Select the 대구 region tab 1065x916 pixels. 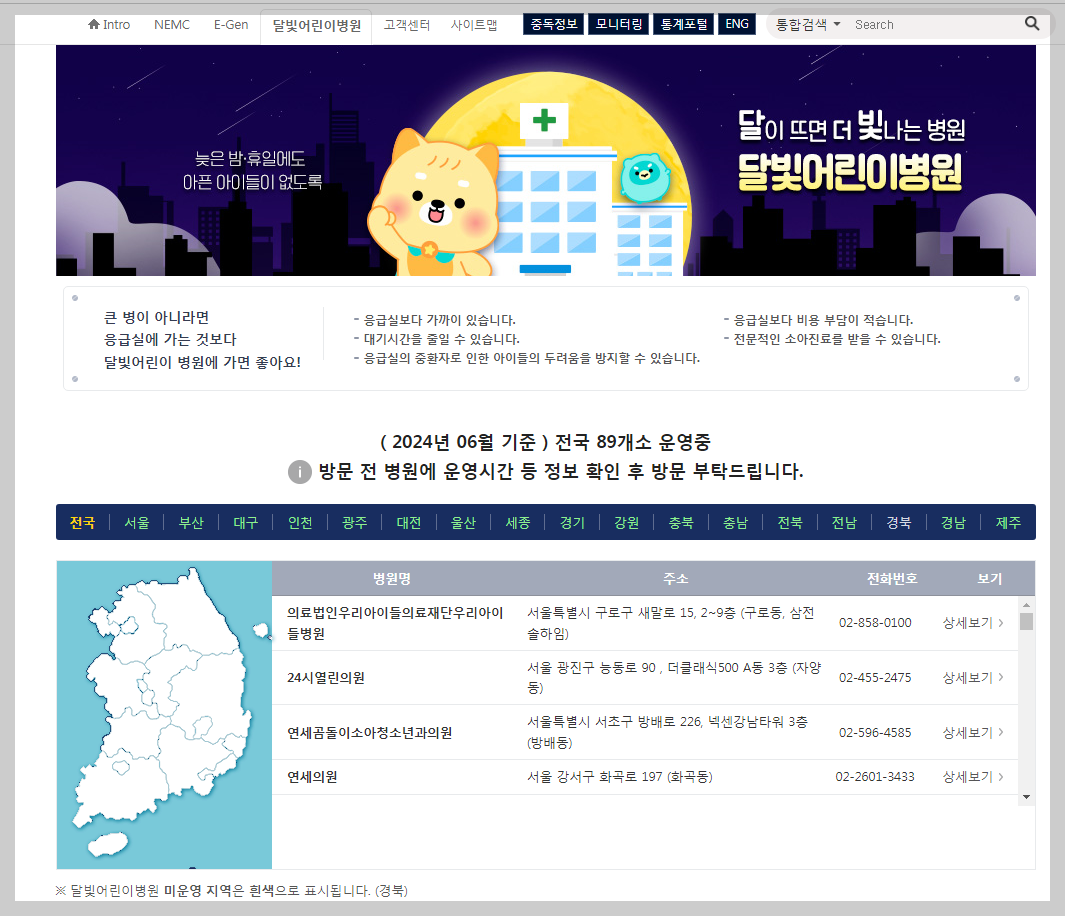245,522
